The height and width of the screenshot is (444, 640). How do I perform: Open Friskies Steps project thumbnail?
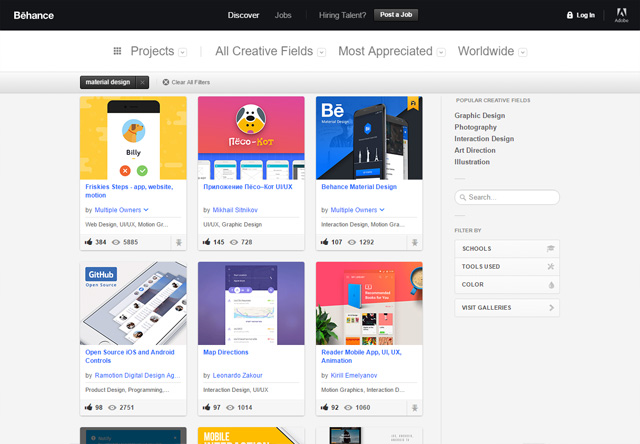[x=133, y=138]
